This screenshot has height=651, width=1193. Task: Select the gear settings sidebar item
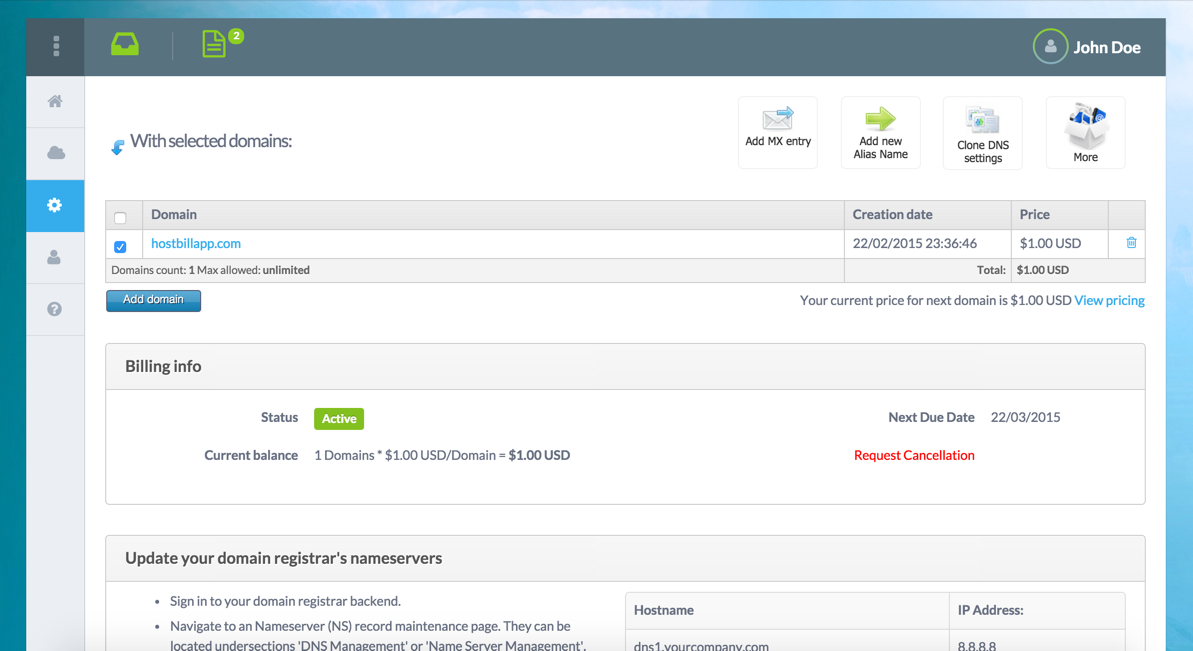pyautogui.click(x=55, y=205)
